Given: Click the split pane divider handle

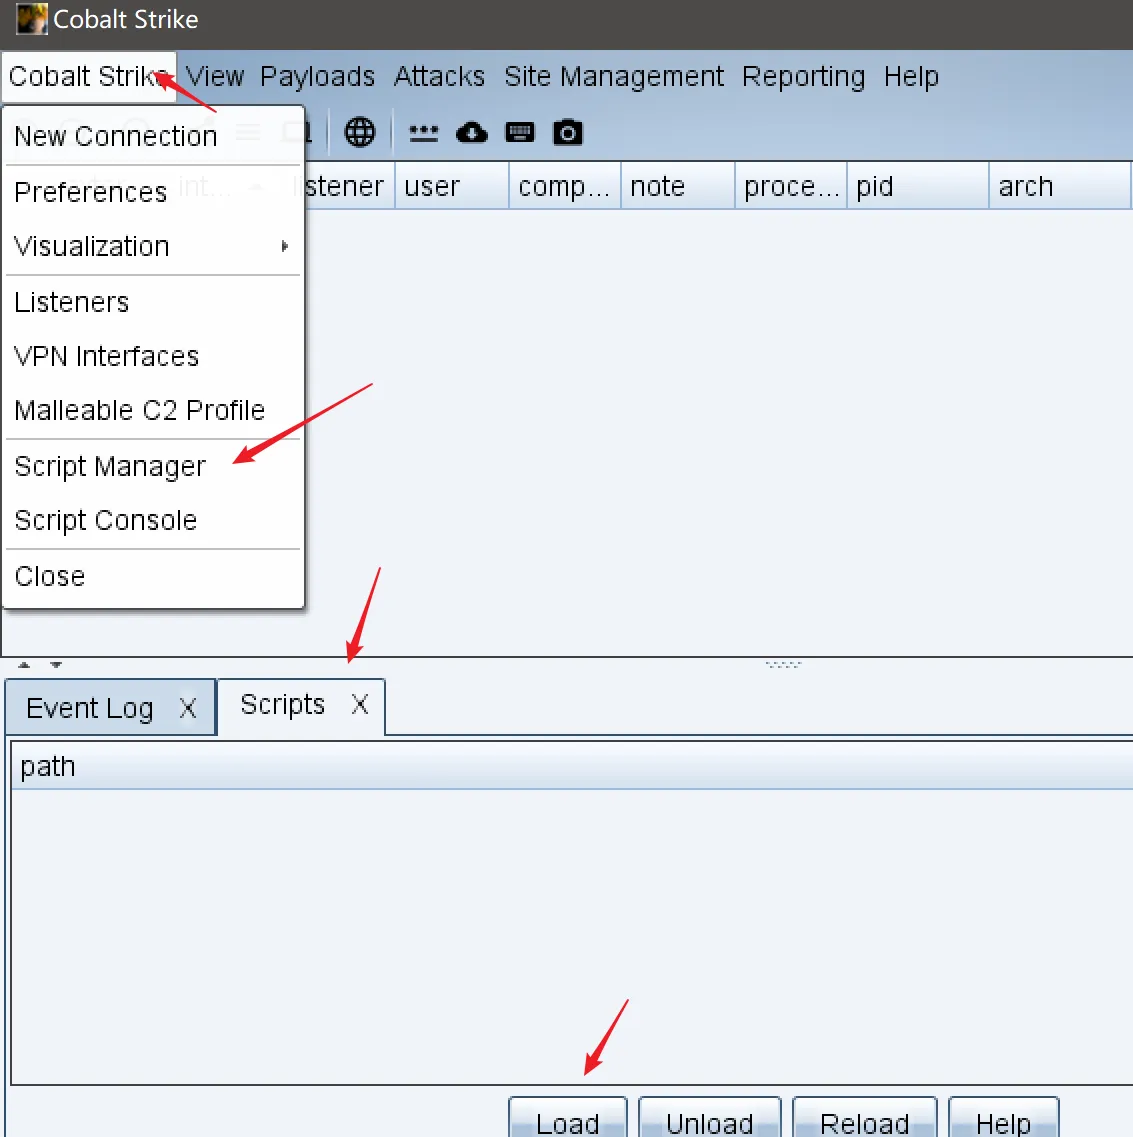Looking at the screenshot, I should pyautogui.click(x=783, y=664).
